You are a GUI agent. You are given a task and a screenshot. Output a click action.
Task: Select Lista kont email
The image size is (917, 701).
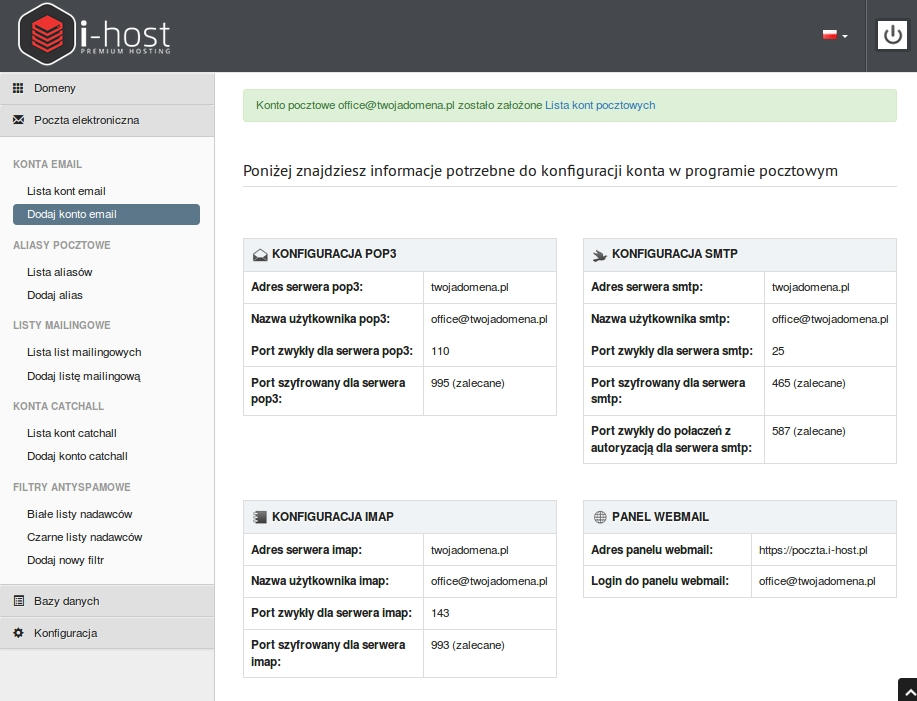[x=66, y=191]
